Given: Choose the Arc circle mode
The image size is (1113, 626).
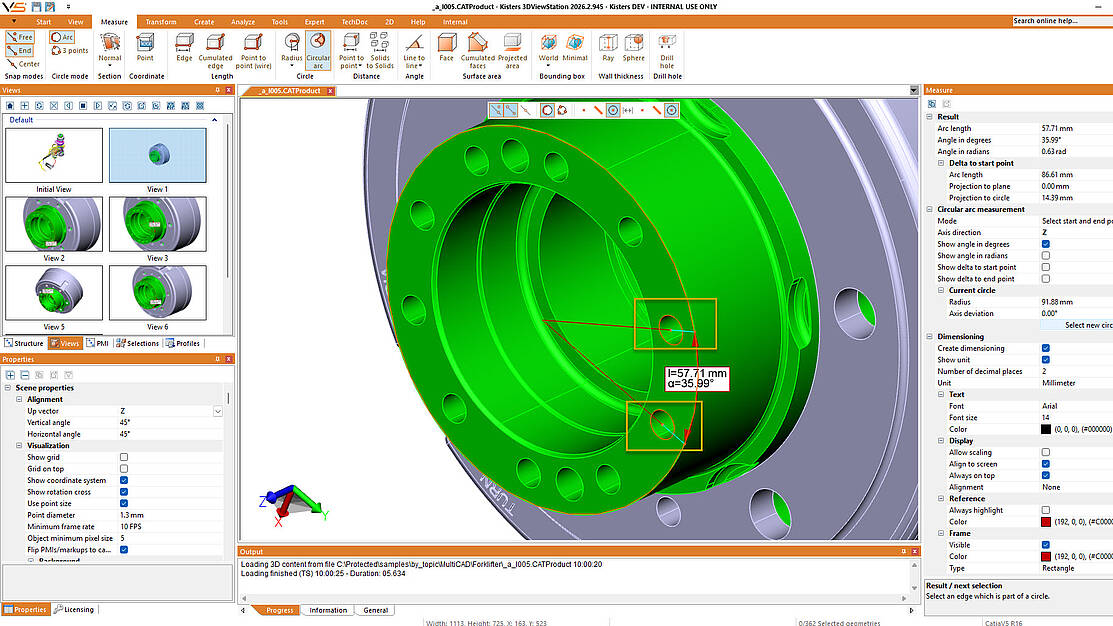Looking at the screenshot, I should click(62, 37).
